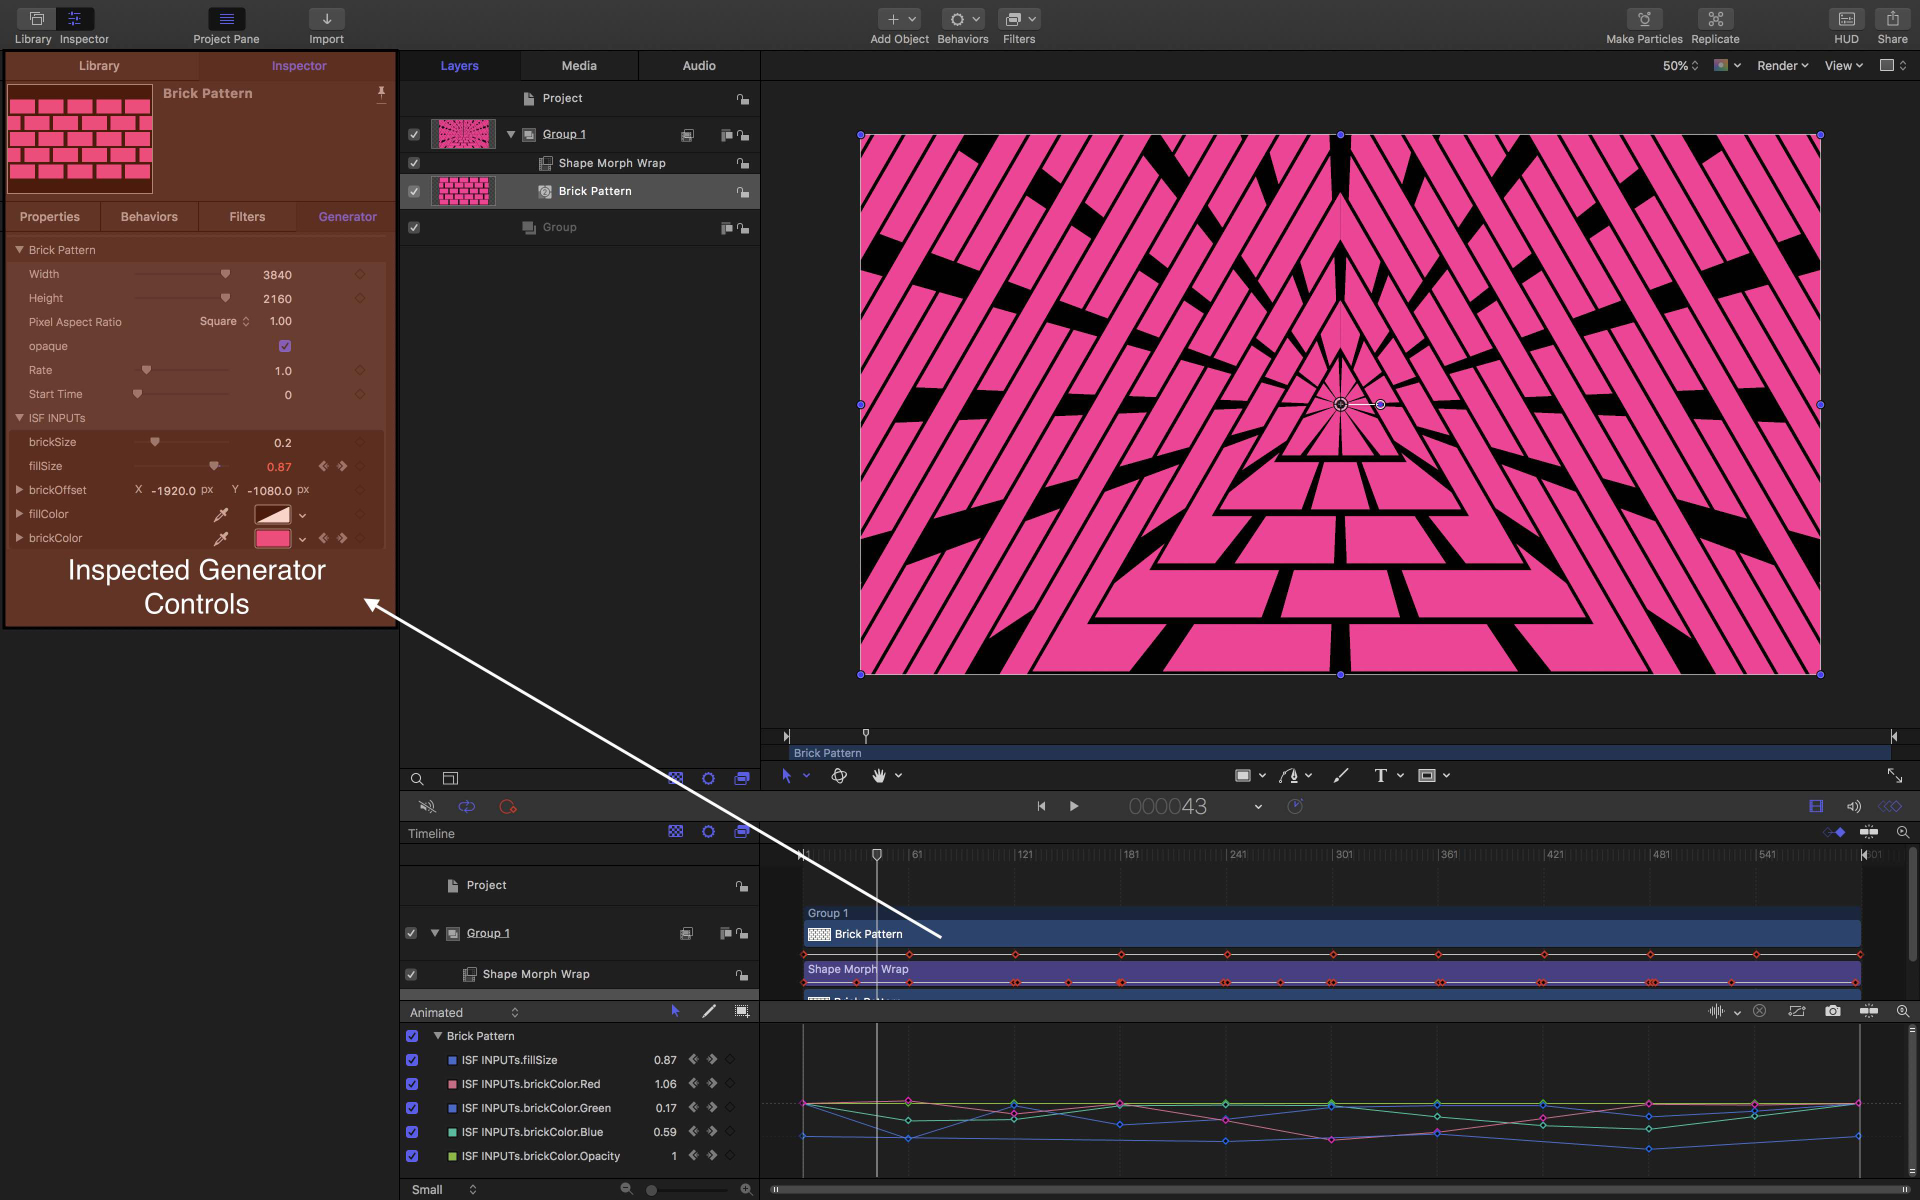Screen dimensions: 1920x1200
Task: Select the Properties inspector tab
Action: point(50,217)
